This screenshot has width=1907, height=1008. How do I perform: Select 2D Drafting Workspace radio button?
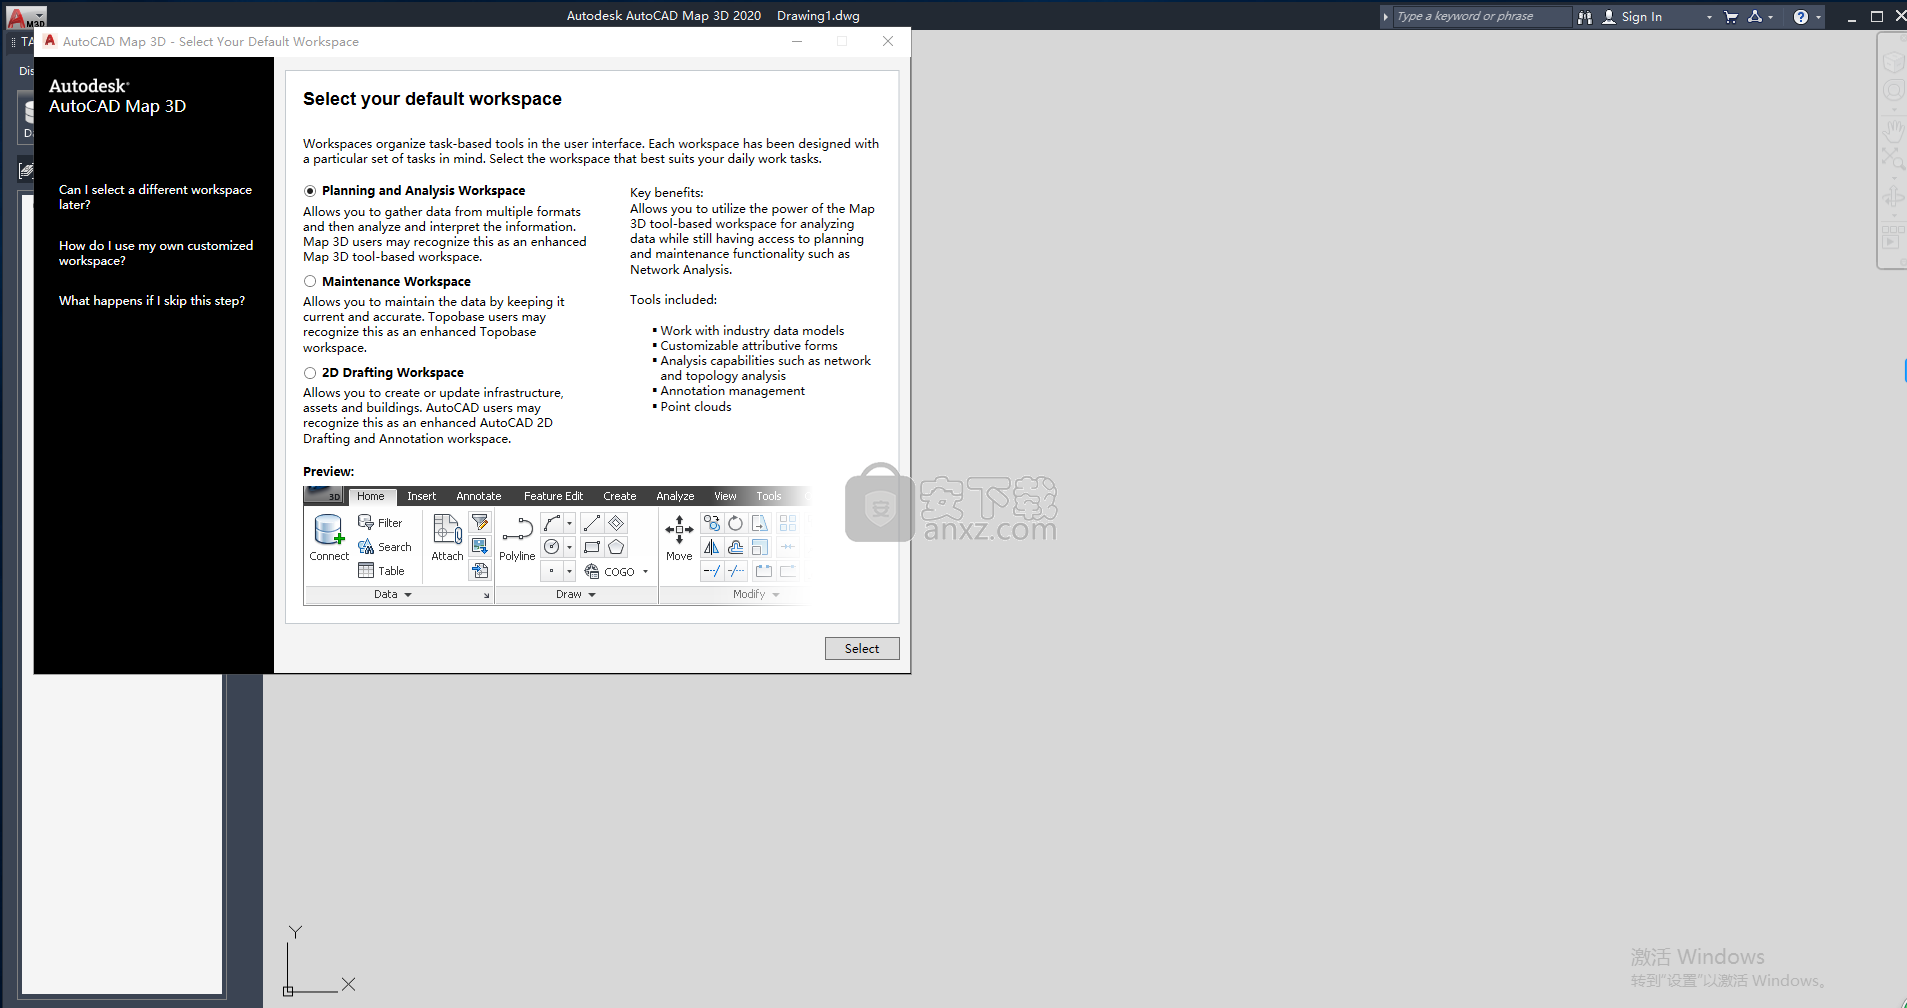pyautogui.click(x=310, y=373)
